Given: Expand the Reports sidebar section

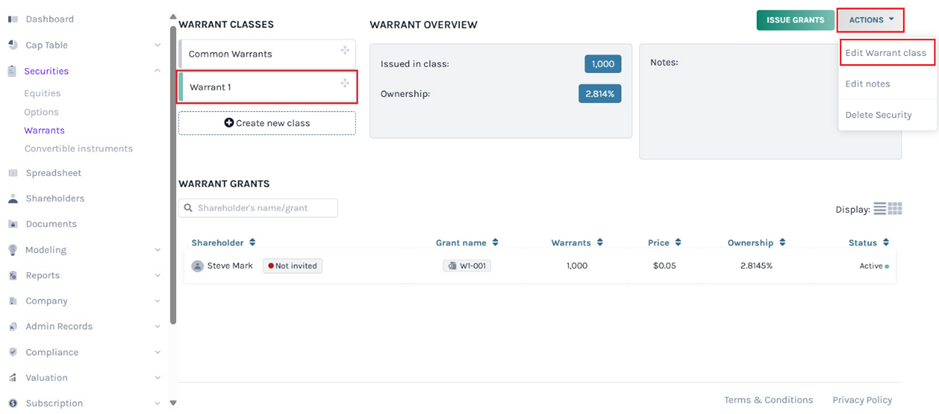Looking at the screenshot, I should pyautogui.click(x=157, y=275).
